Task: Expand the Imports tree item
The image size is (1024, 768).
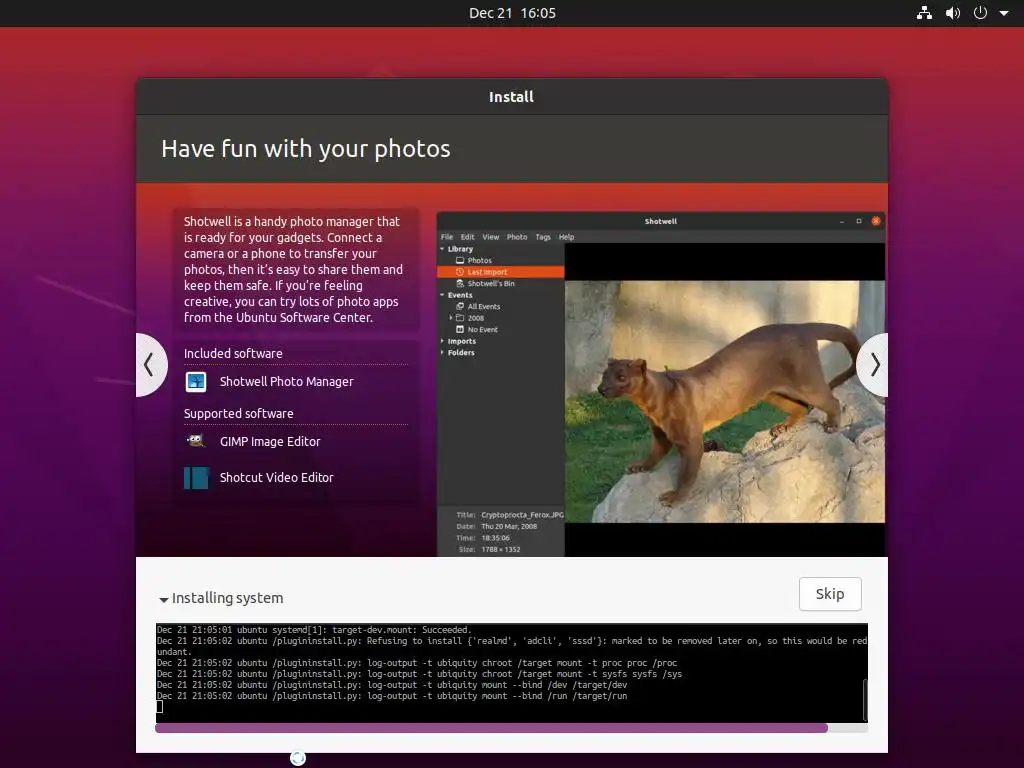Action: [442, 341]
